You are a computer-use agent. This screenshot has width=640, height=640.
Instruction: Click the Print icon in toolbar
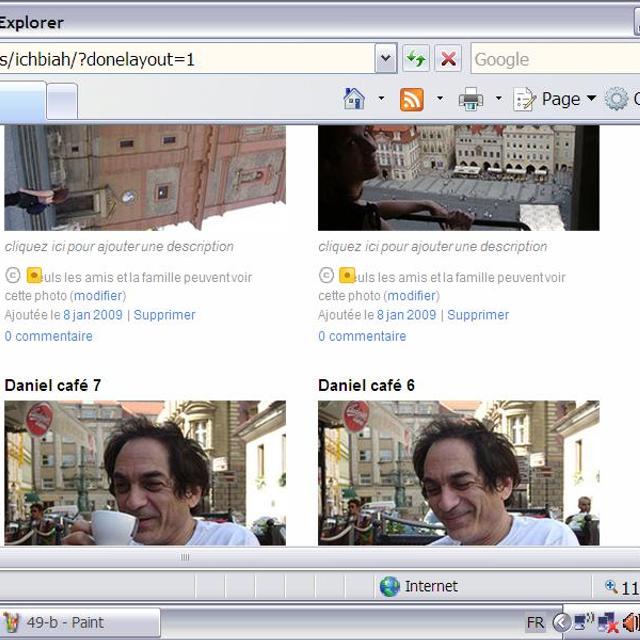pos(470,99)
